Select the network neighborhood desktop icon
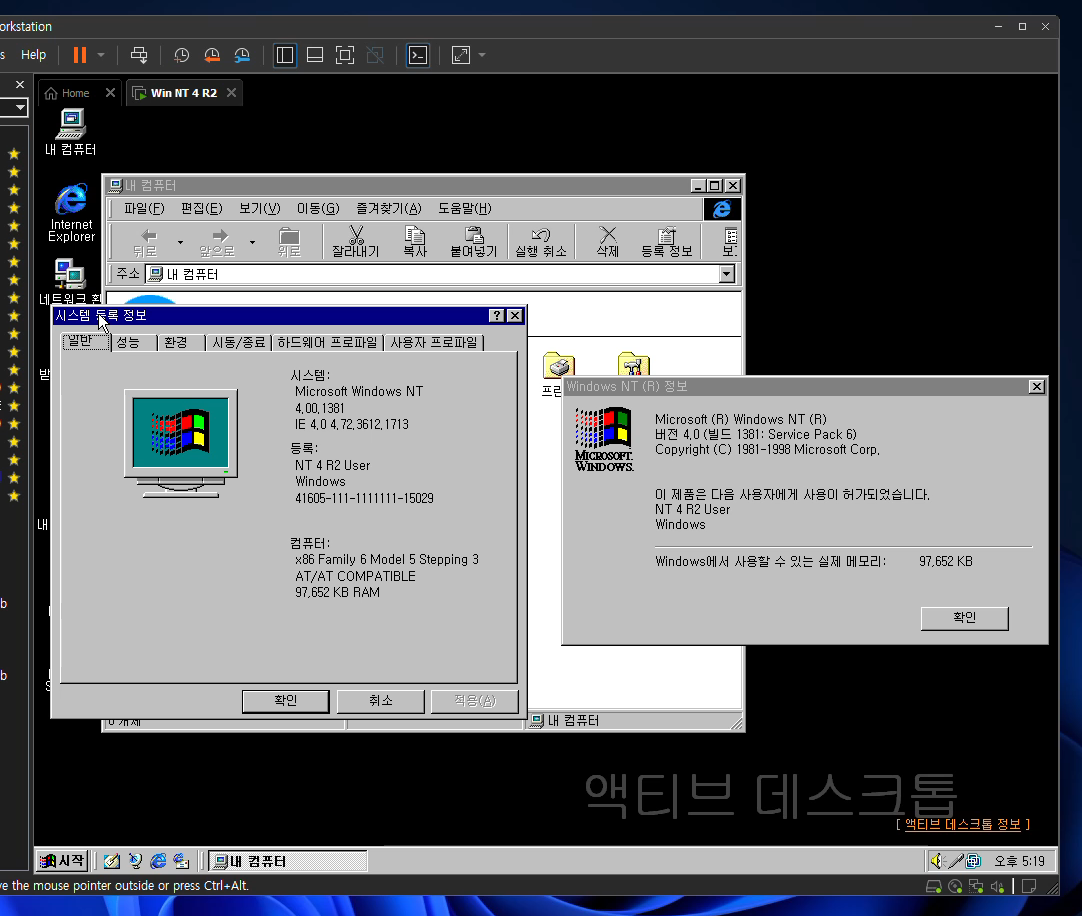The image size is (1082, 916). click(70, 282)
